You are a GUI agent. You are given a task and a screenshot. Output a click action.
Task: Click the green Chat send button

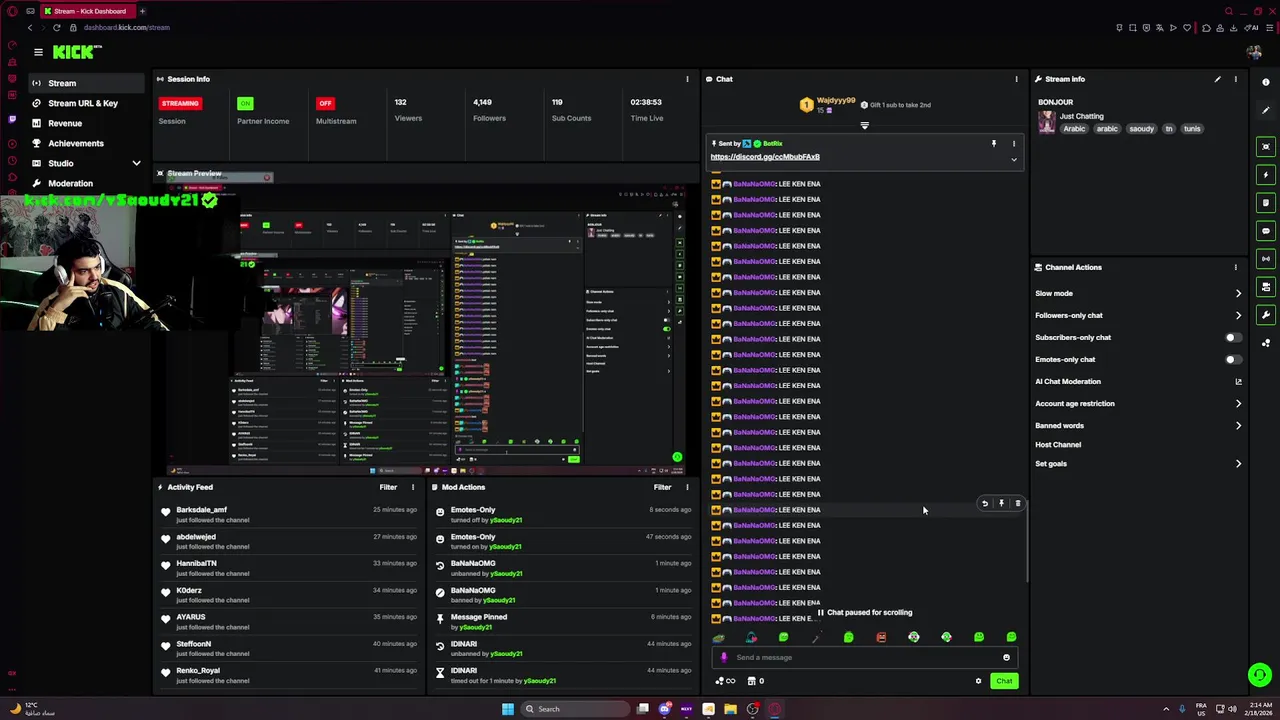coord(1004,681)
